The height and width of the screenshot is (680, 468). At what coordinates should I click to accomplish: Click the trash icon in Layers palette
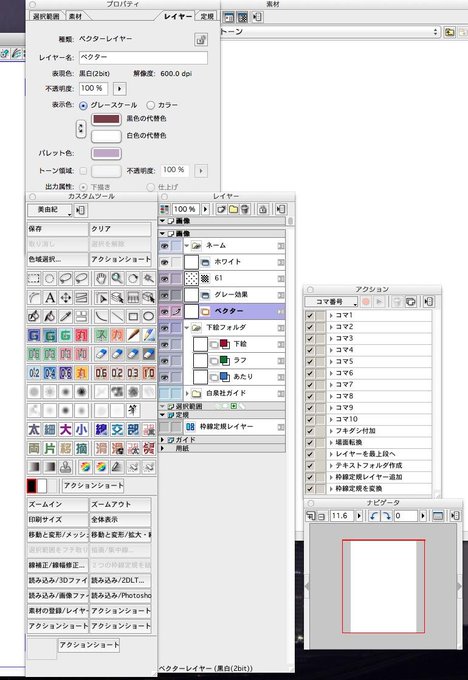245,209
